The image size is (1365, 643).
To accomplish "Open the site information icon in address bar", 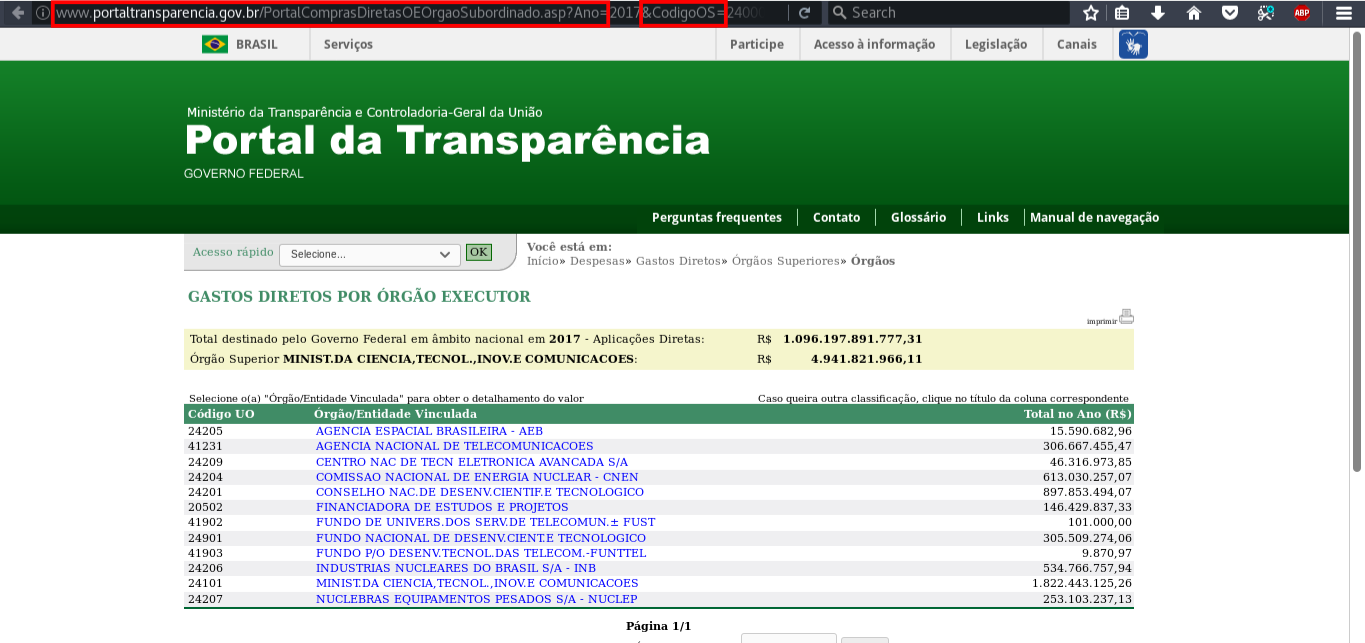I will coord(43,13).
